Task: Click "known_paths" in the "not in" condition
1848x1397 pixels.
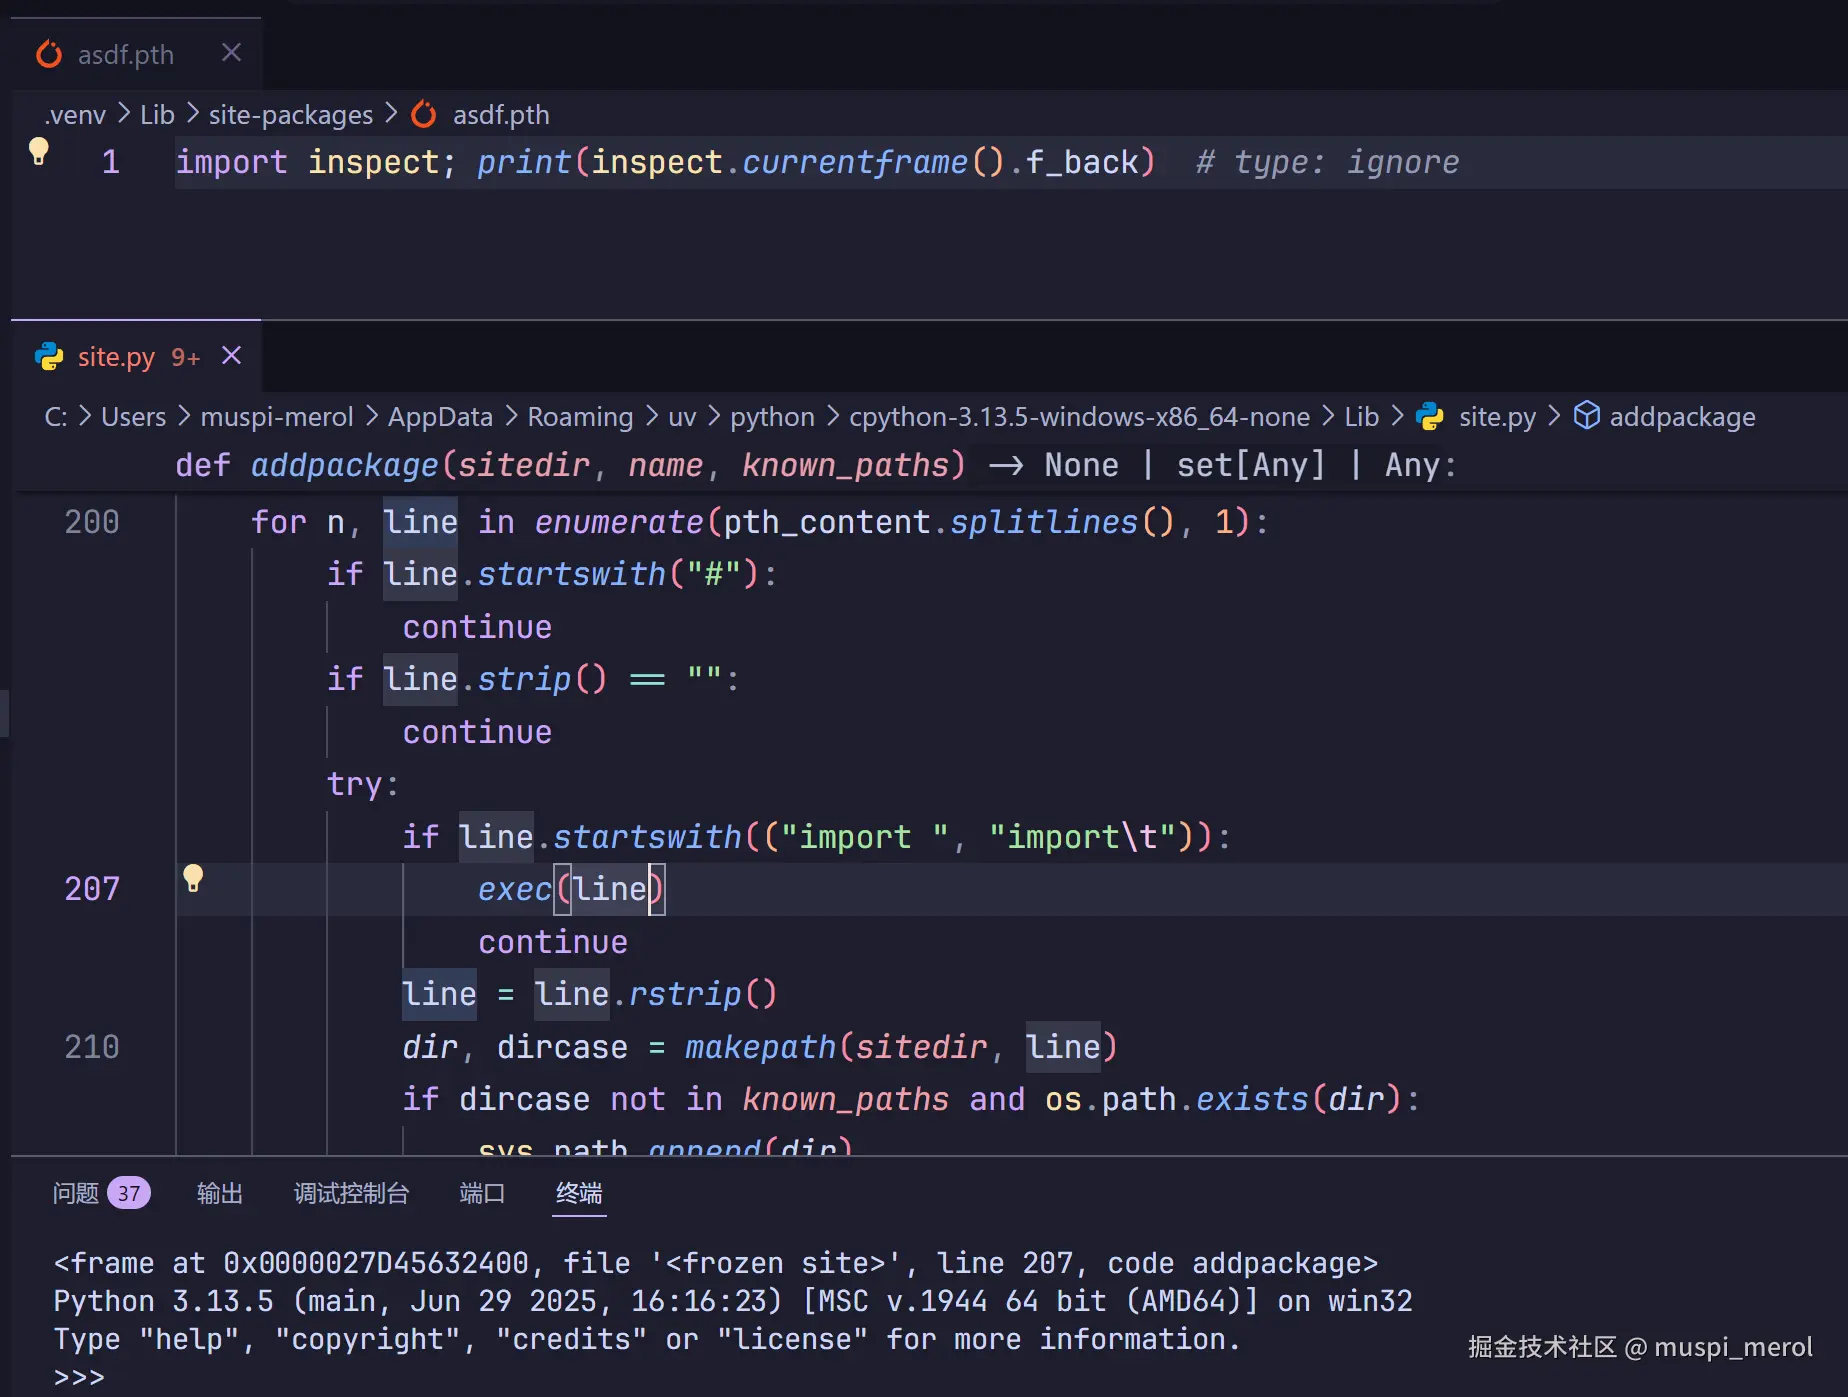Action: [x=845, y=1099]
